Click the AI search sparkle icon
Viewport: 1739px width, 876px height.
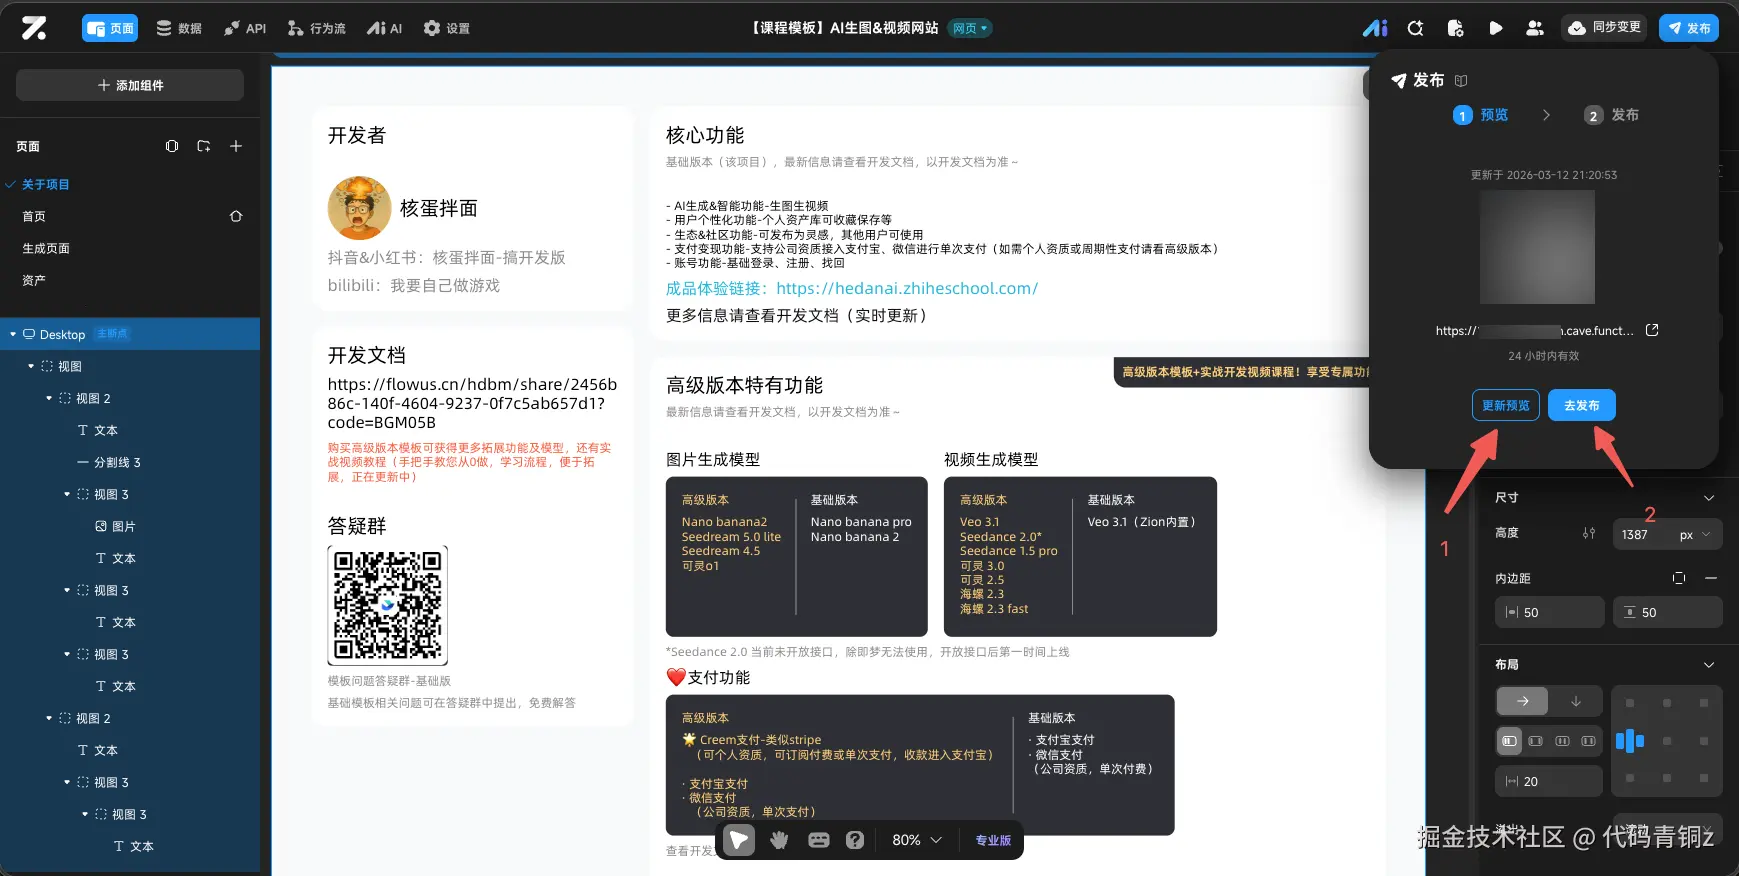point(1415,28)
